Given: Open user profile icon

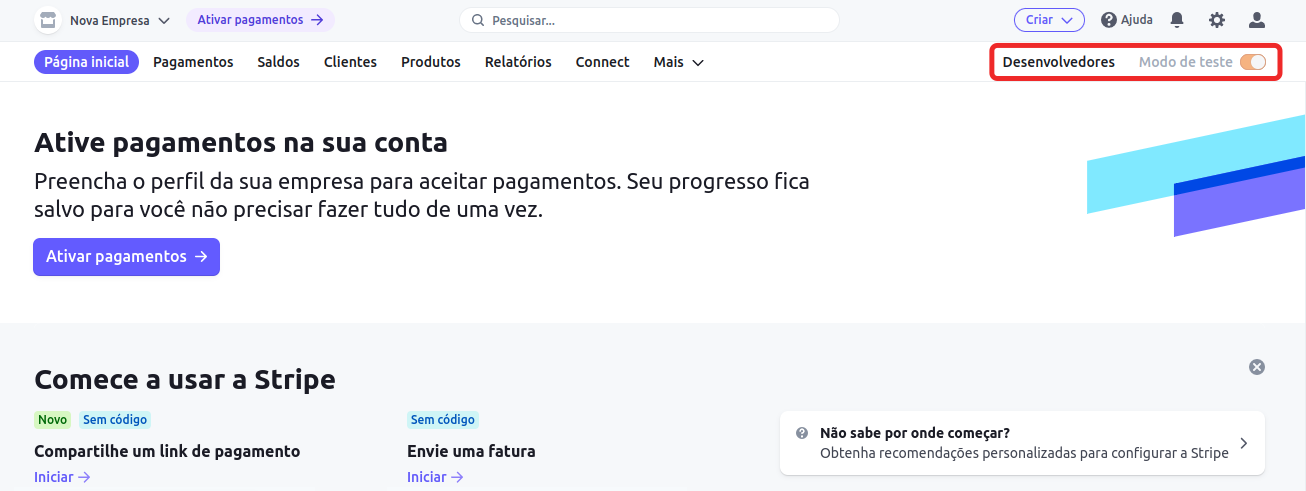Looking at the screenshot, I should pos(1257,20).
